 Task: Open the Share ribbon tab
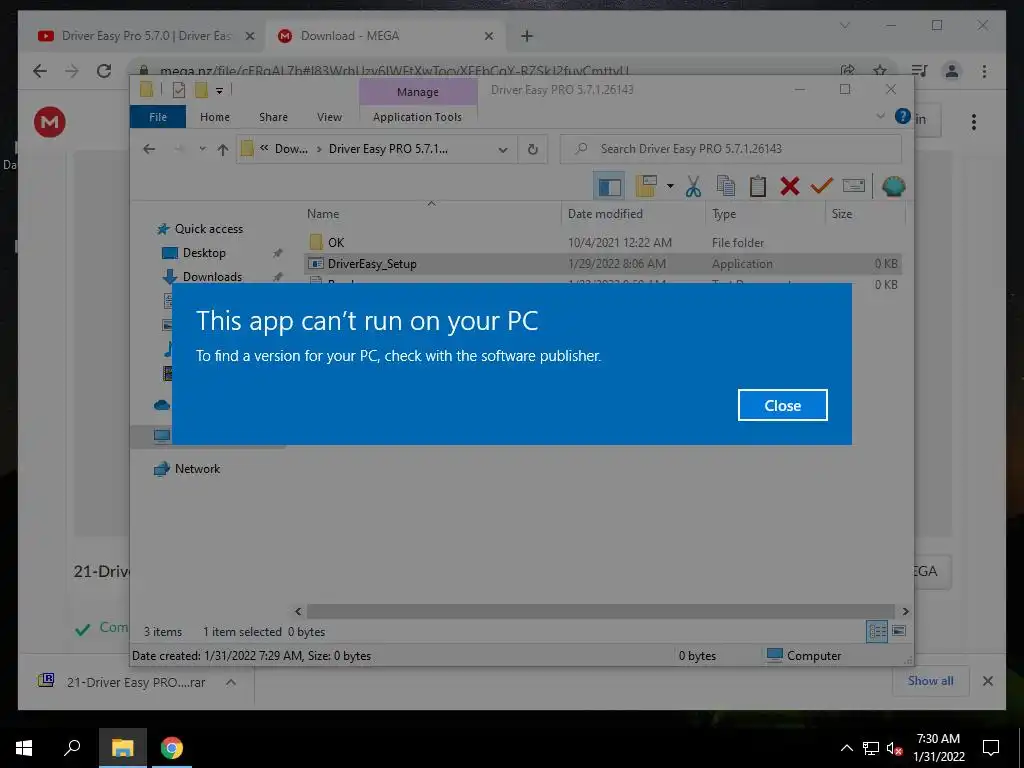point(273,117)
